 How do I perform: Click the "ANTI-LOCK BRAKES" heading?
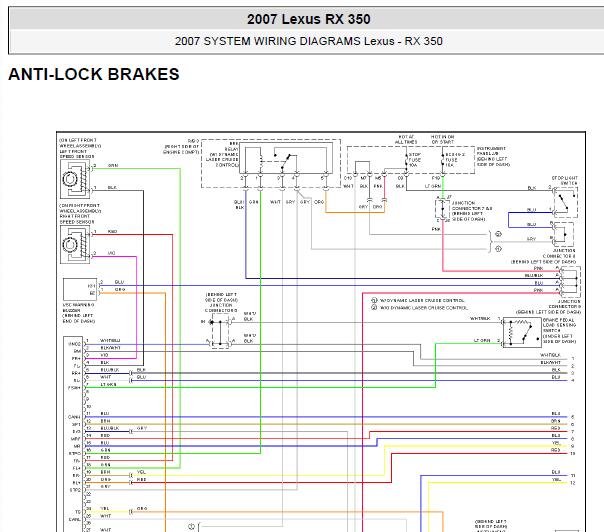click(94, 74)
